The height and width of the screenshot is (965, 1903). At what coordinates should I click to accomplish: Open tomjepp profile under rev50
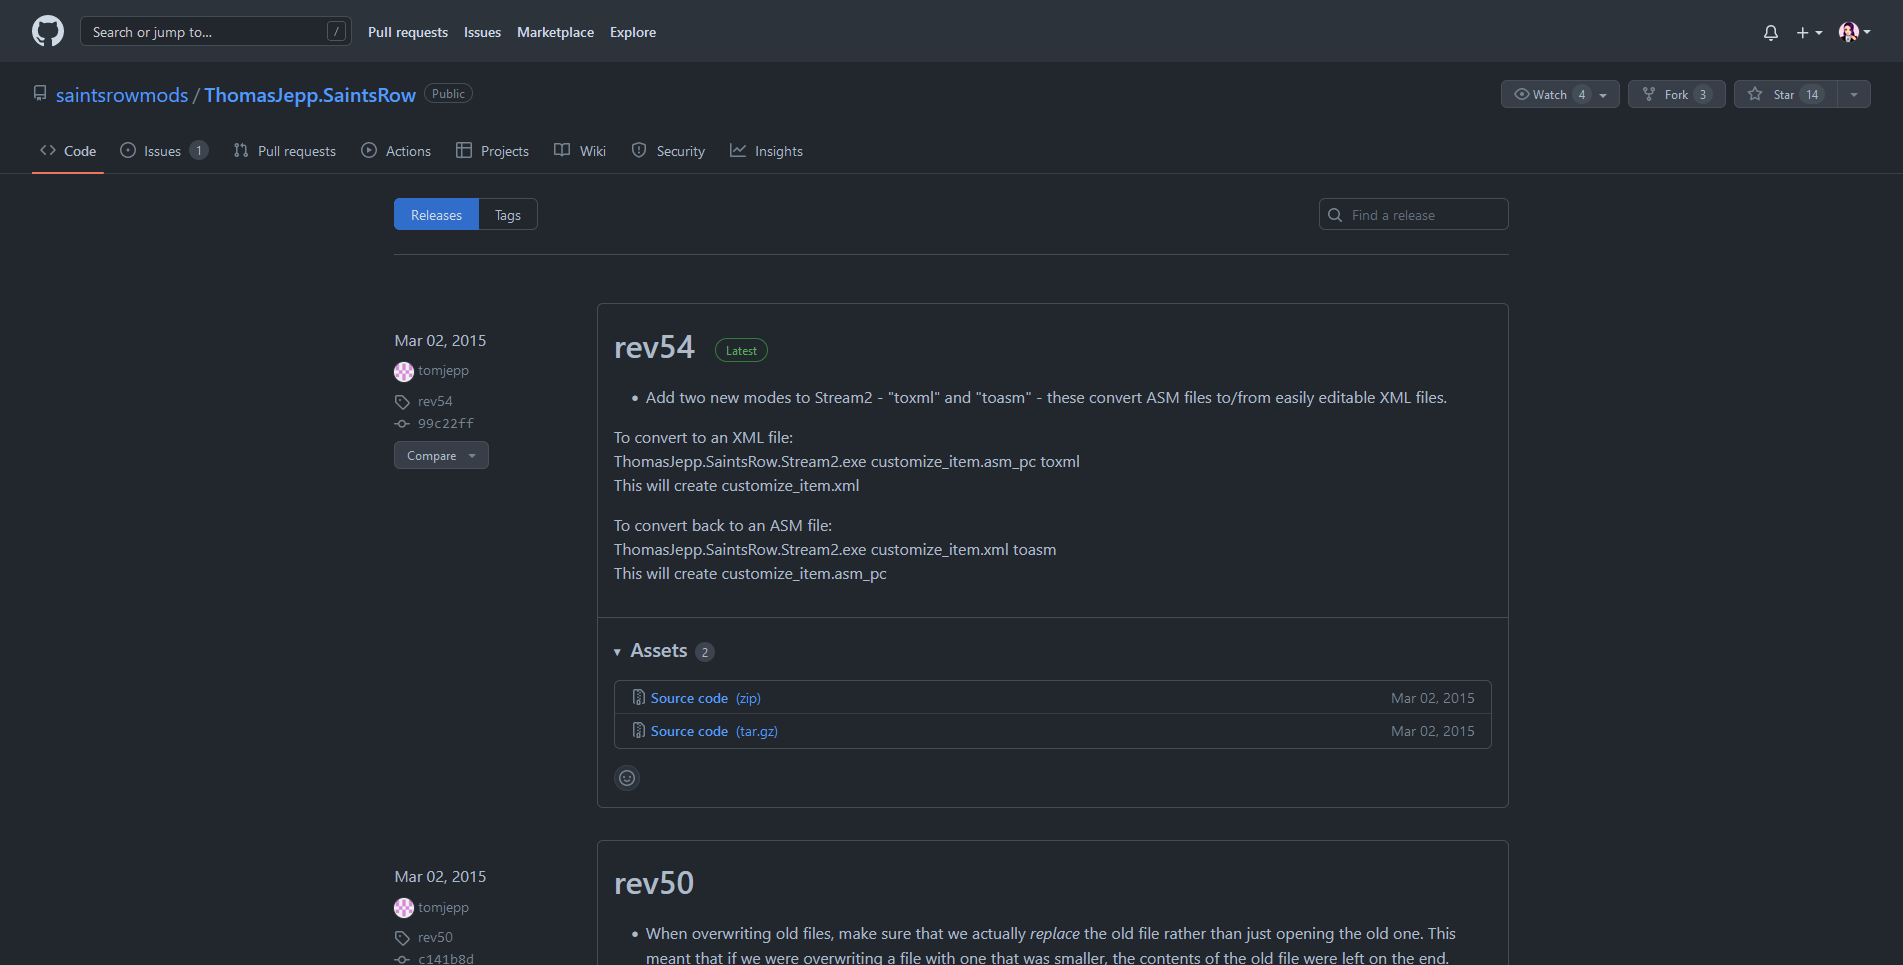(443, 907)
